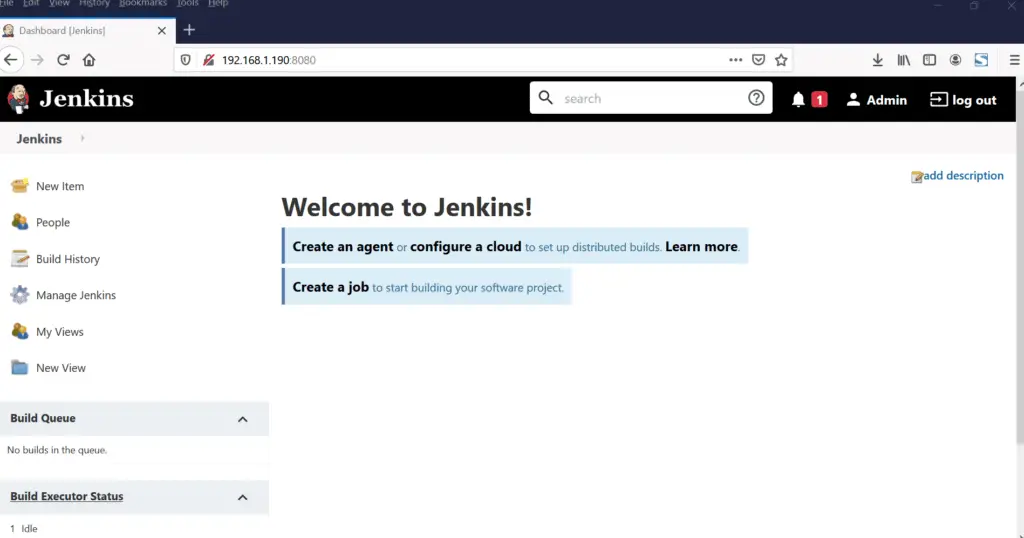
Task: Open the People icon in sidebar
Action: click(x=19, y=222)
